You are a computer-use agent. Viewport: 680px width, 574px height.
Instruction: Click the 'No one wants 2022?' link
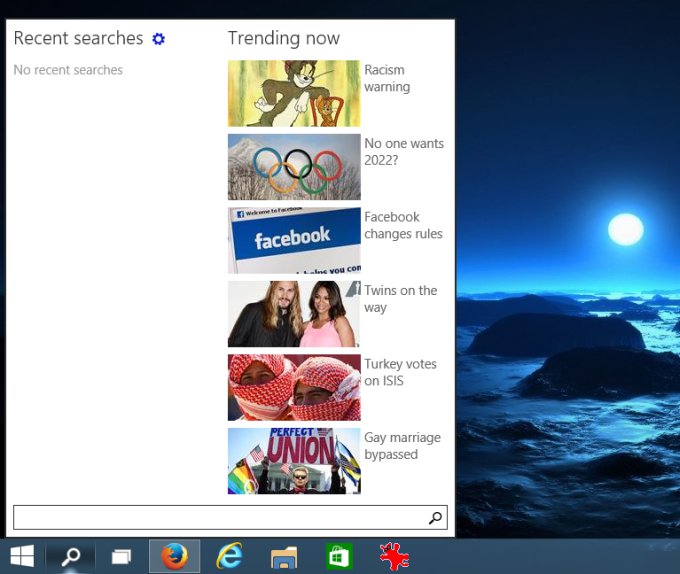pos(404,152)
